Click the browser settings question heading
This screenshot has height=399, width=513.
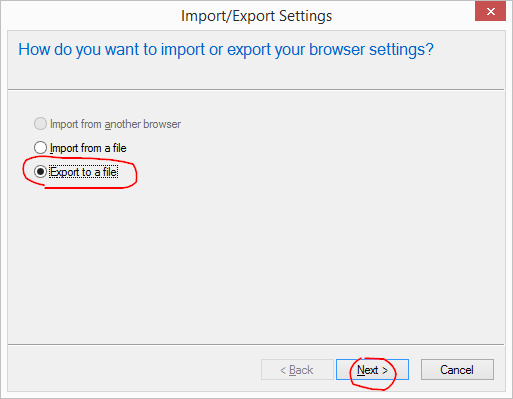(x=226, y=50)
